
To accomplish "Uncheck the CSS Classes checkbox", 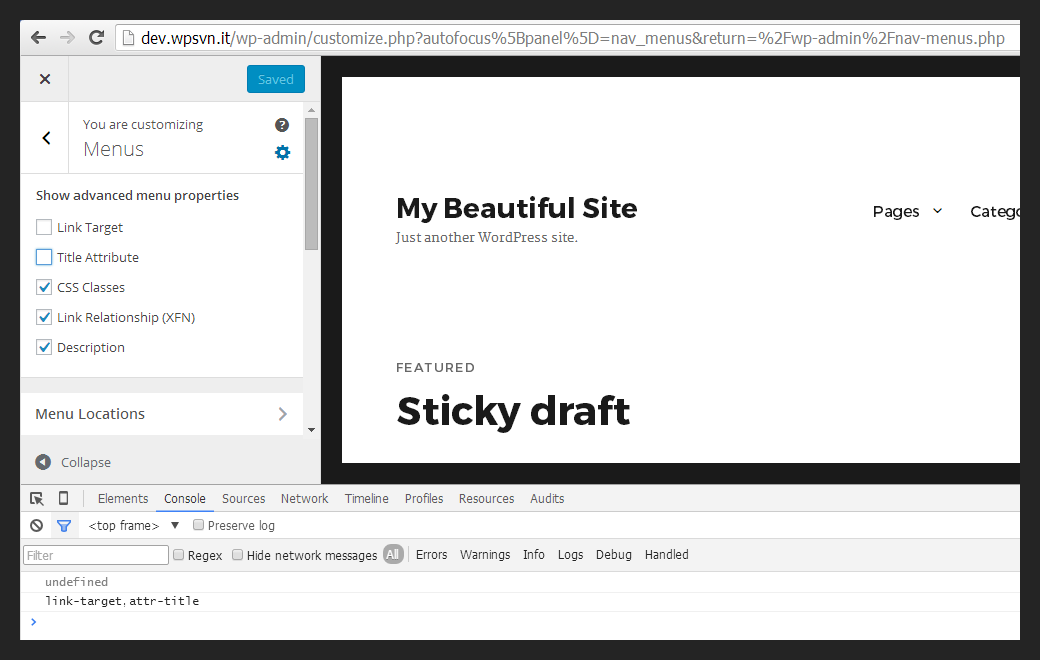I will pos(44,287).
